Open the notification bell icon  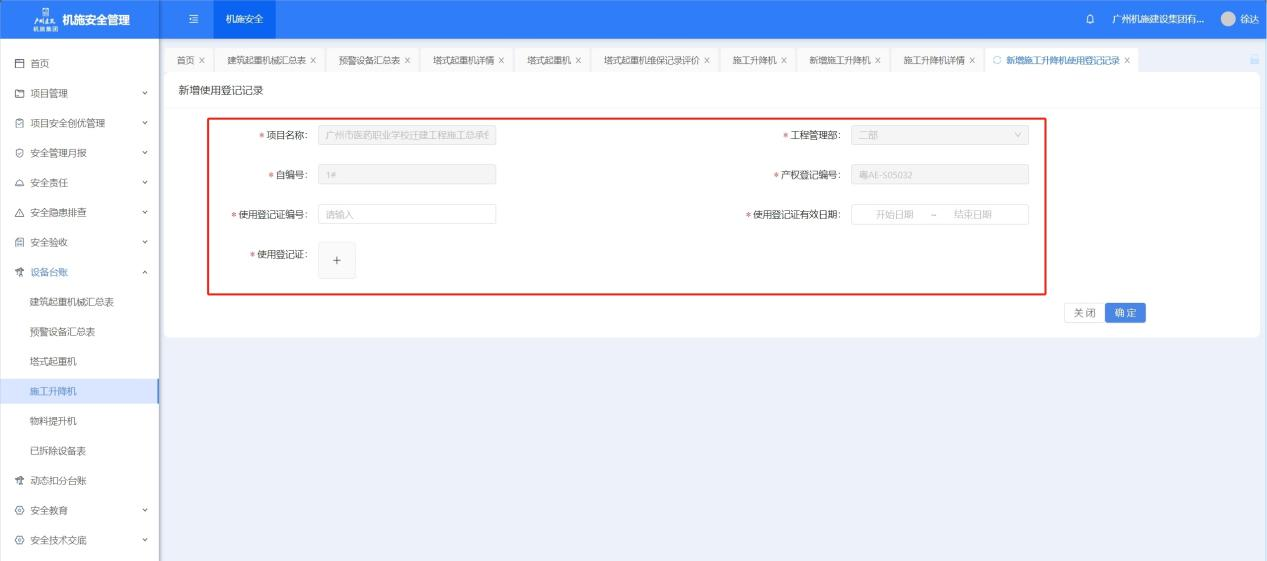[1088, 20]
